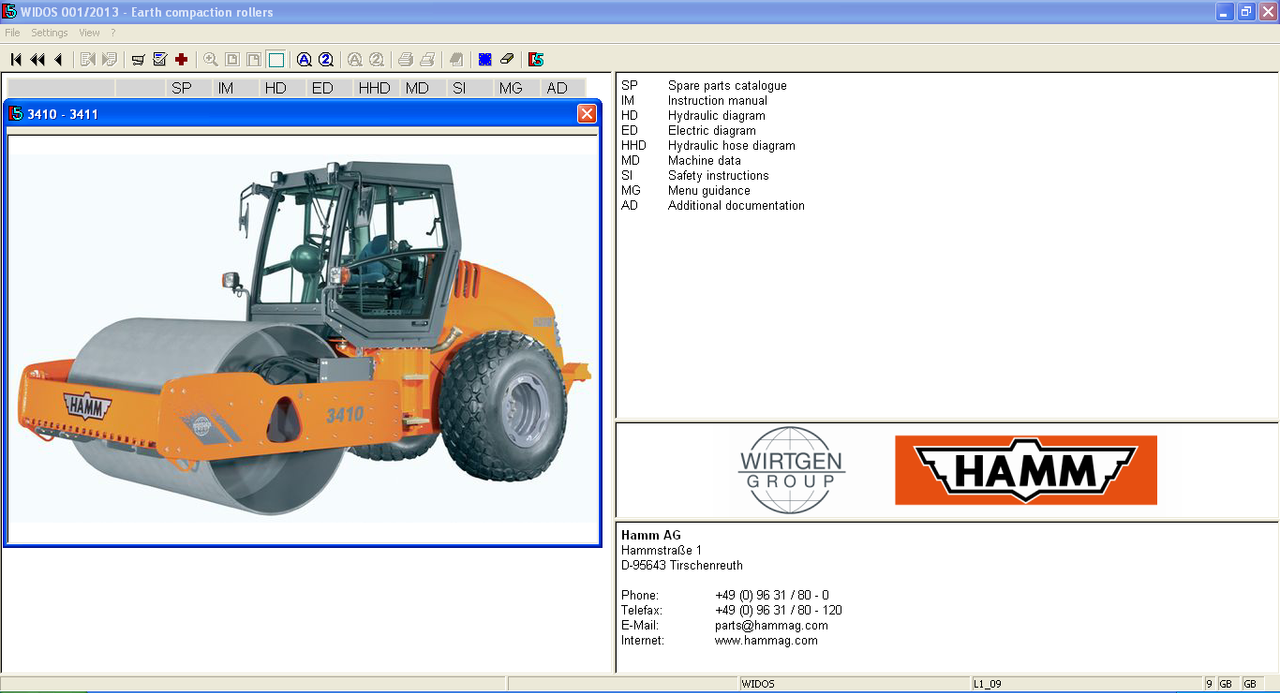Click the 'Instruction manual' legend text
Image resolution: width=1280 pixels, height=693 pixels.
click(718, 101)
